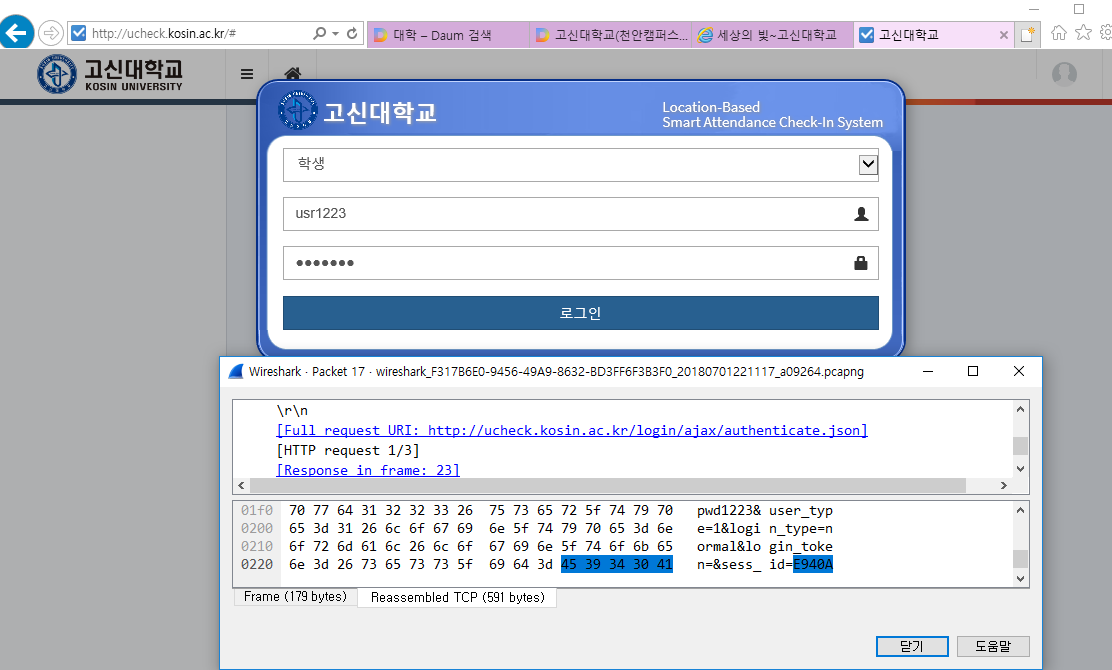This screenshot has height=670, width=1112.
Task: Minimize the Wireshark packet window
Action: tap(928, 372)
